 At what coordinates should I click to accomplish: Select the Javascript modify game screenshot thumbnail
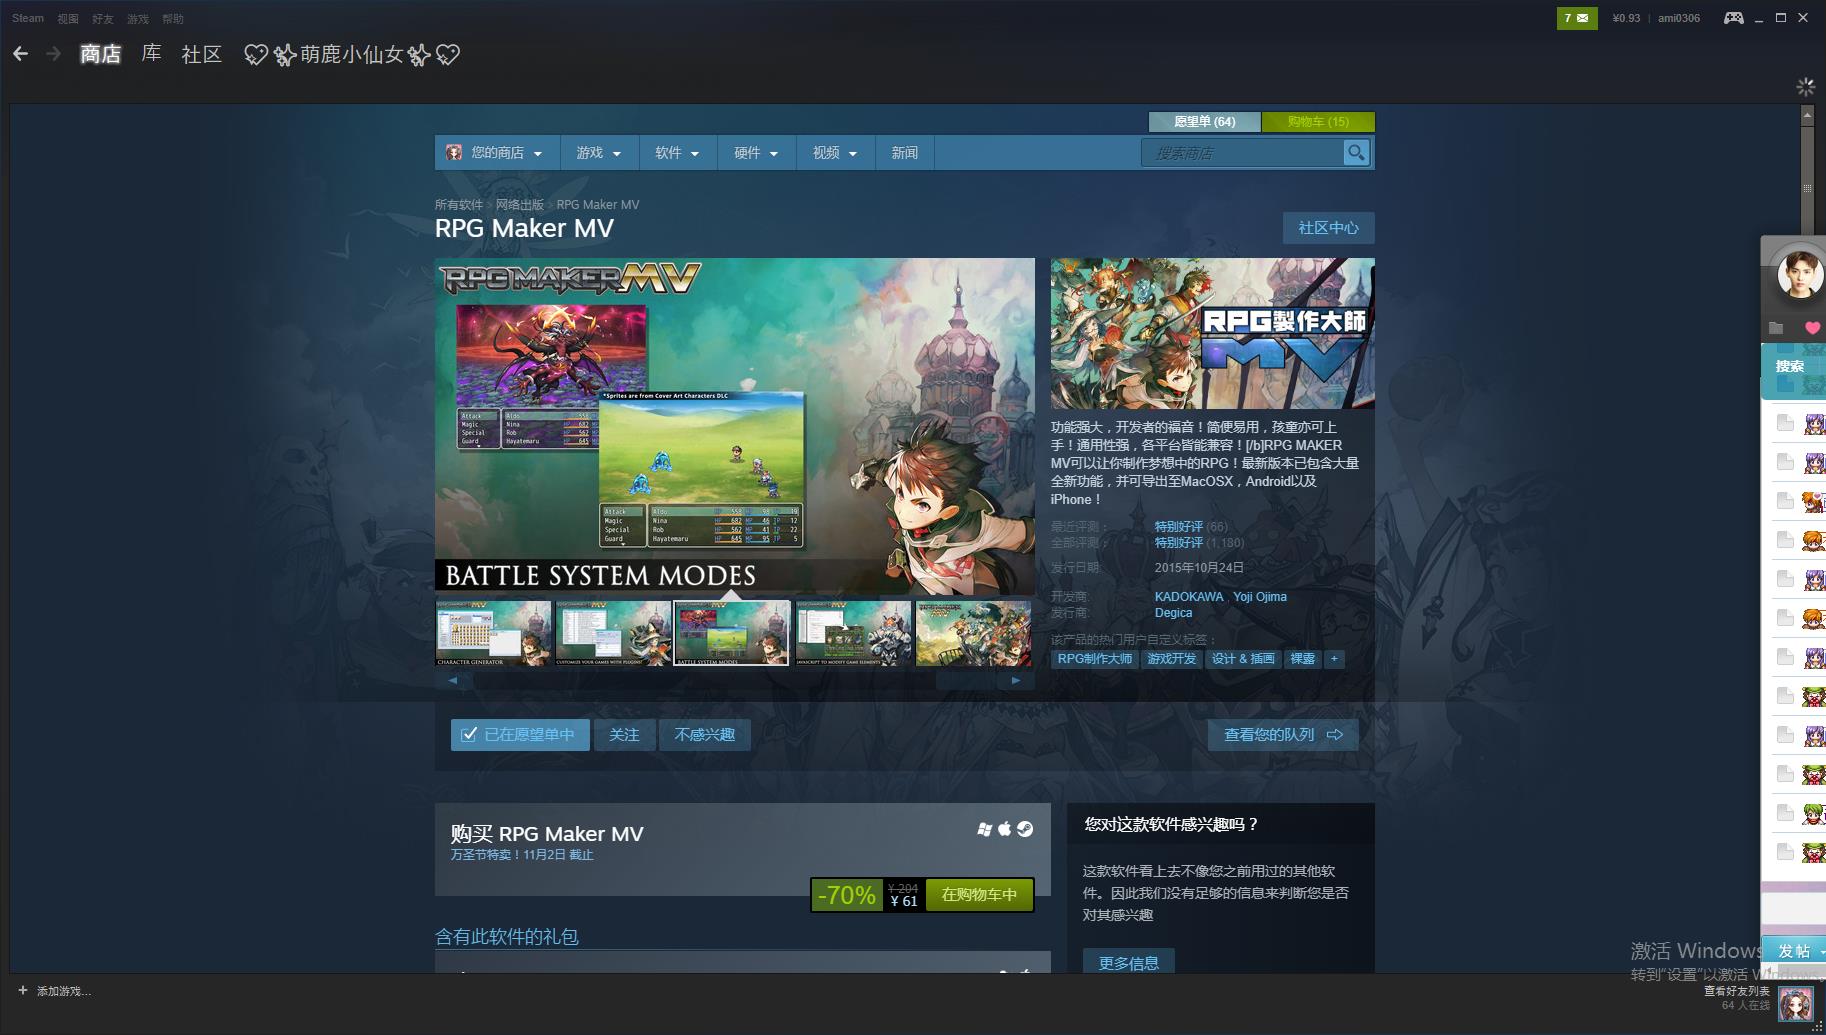(x=853, y=633)
